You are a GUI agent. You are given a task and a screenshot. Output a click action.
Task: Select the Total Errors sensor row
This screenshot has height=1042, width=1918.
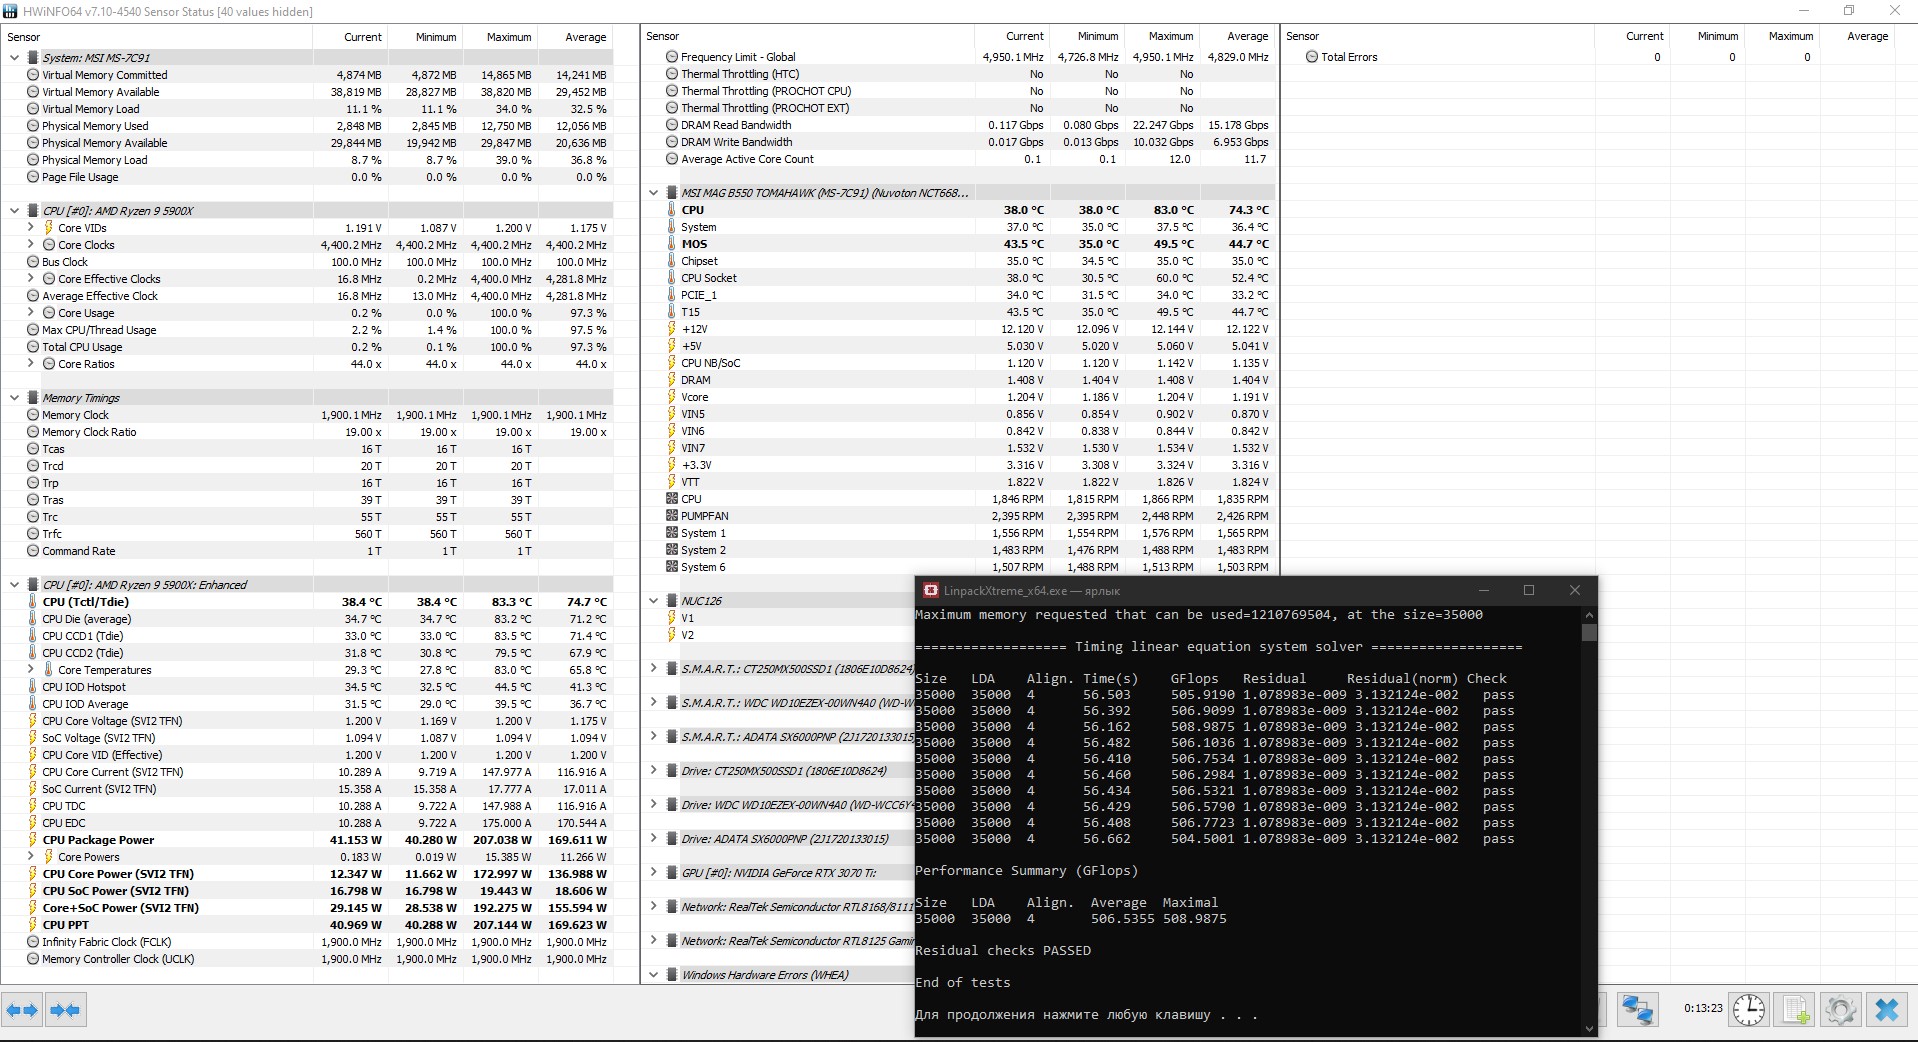tap(1598, 57)
